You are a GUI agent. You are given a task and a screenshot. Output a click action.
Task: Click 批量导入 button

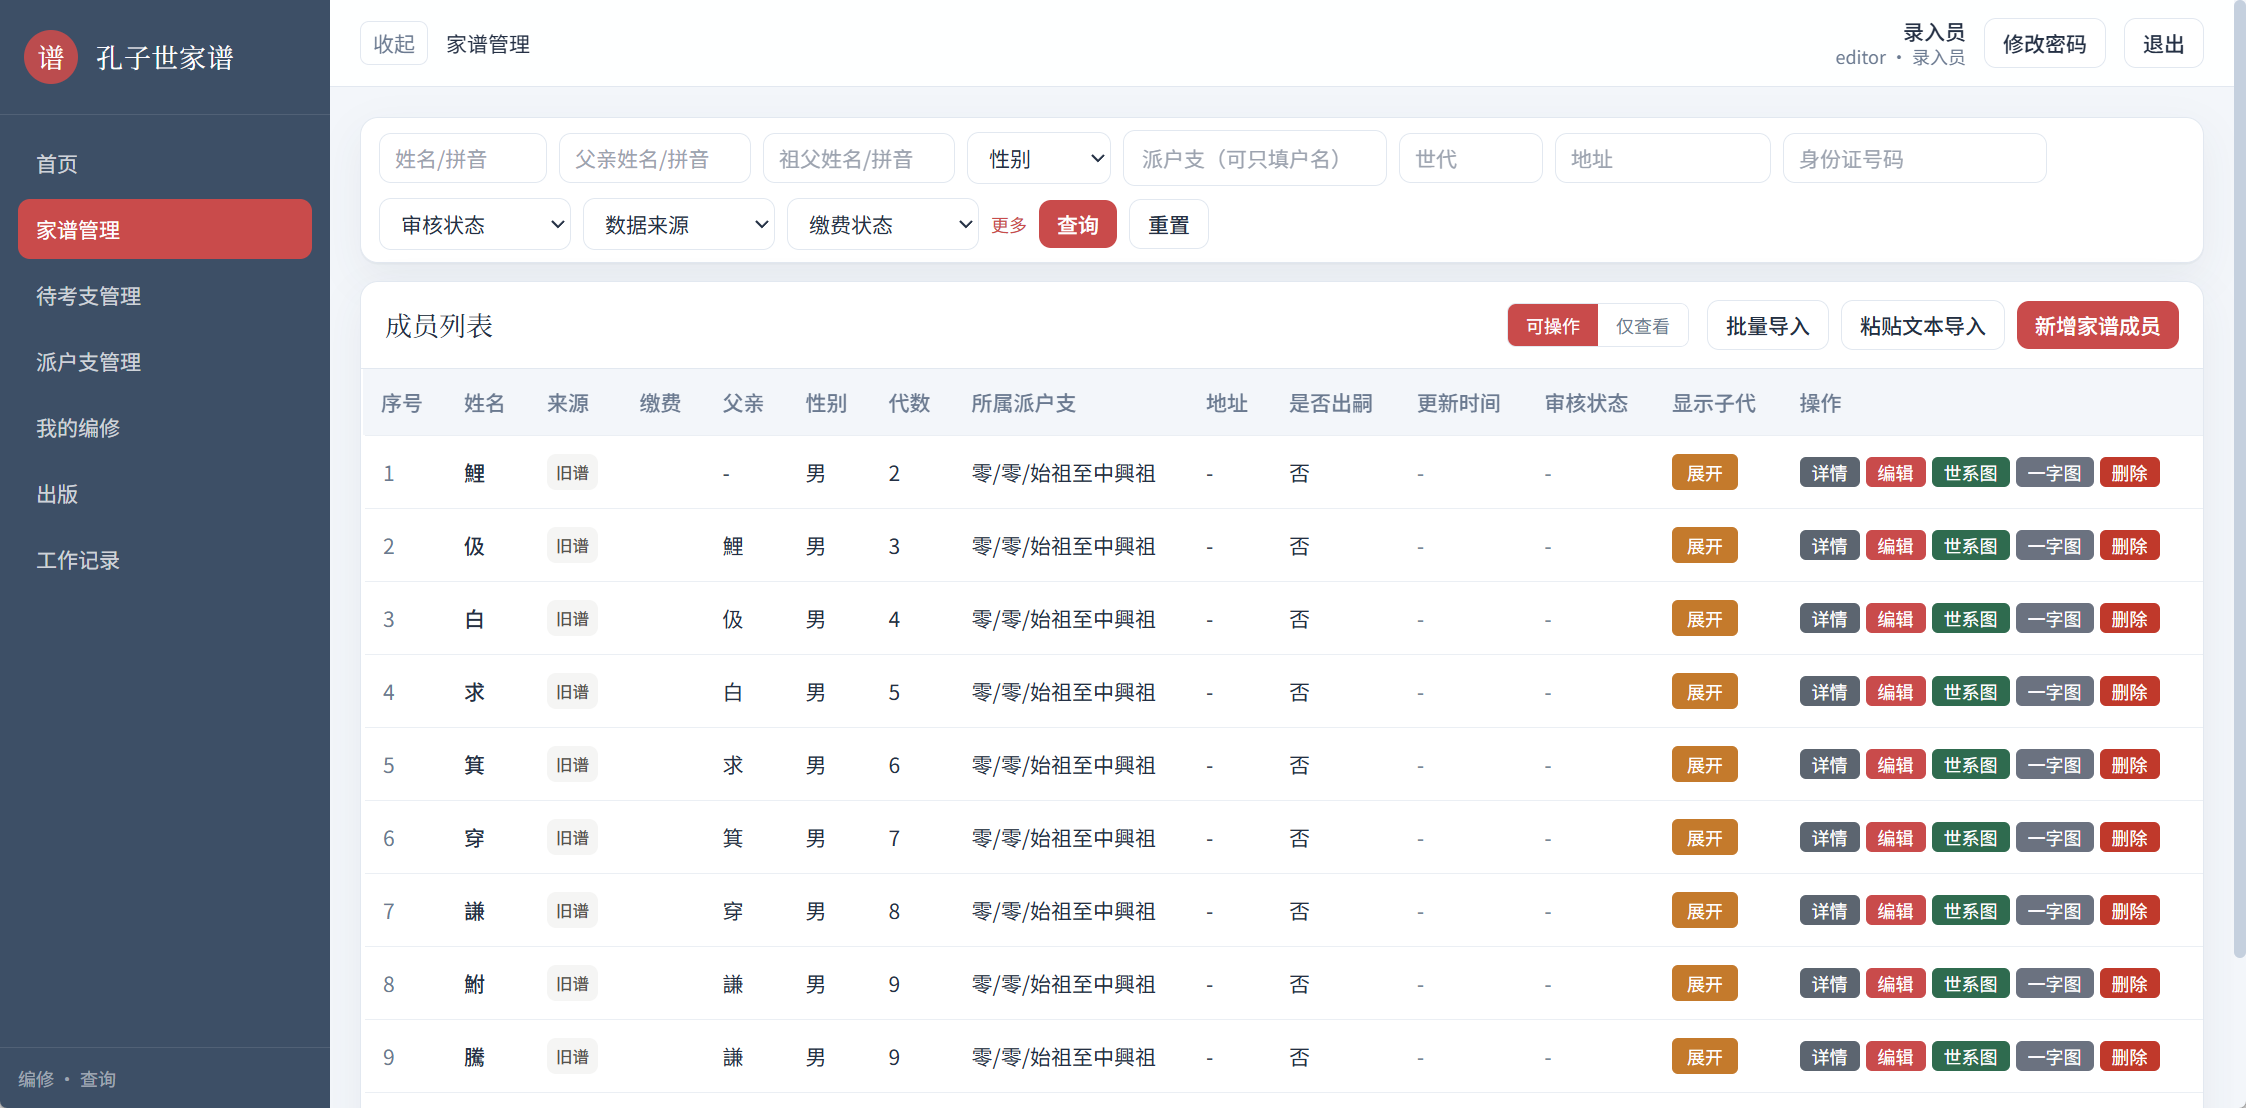click(x=1767, y=326)
